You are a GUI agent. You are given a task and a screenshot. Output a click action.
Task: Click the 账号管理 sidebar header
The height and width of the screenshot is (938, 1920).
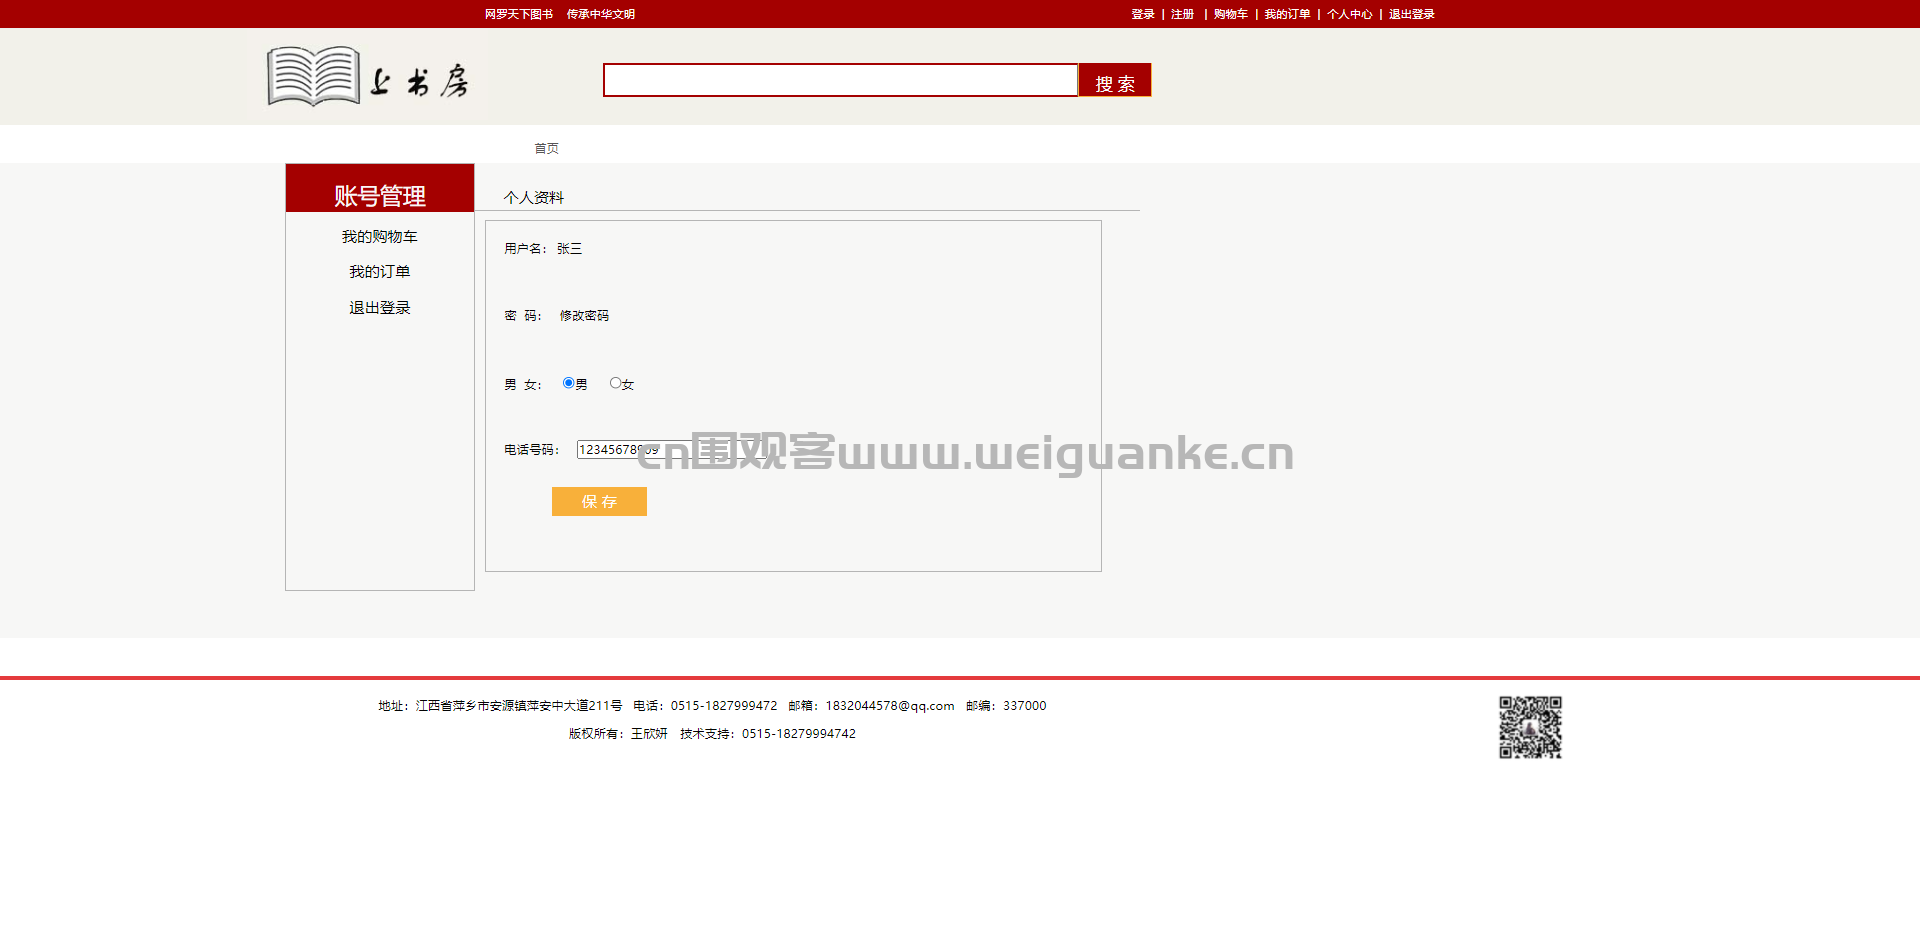pos(380,188)
